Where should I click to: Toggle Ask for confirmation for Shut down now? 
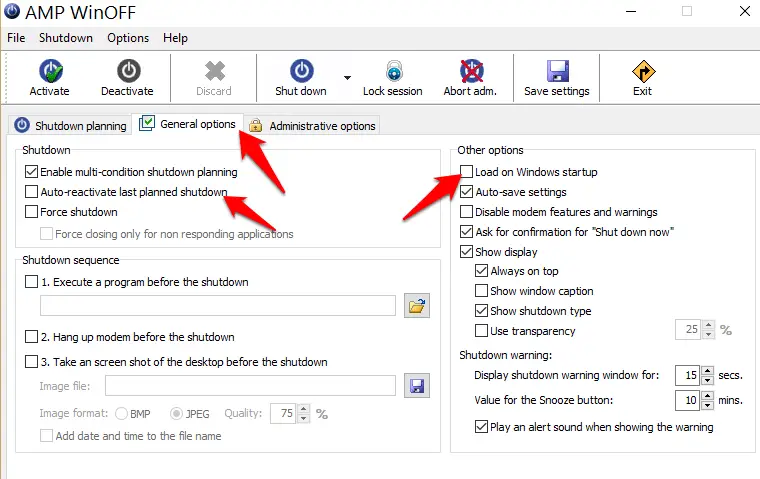pos(466,232)
